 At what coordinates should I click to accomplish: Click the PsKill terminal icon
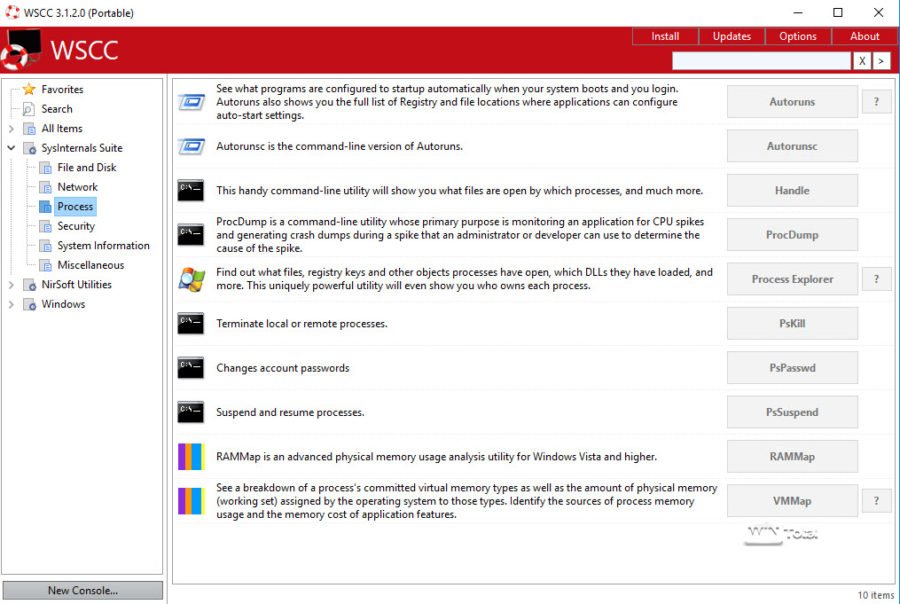(191, 323)
